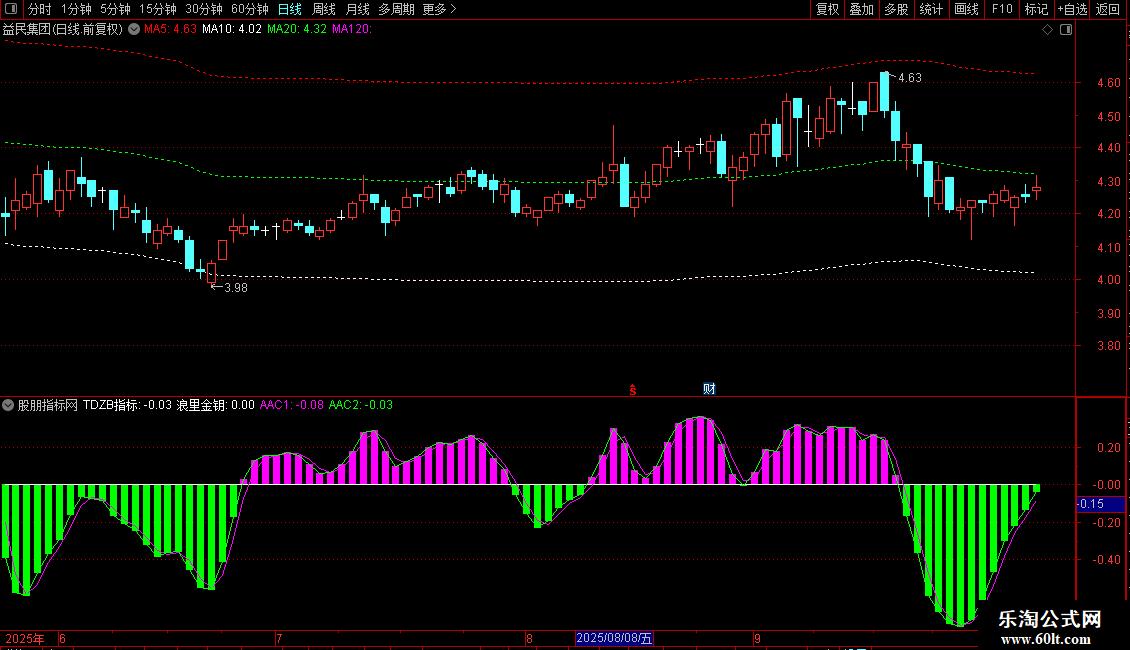Viewport: 1130px width, 650px height.
Task: Select the 日线 daily period tab
Action: [290, 9]
